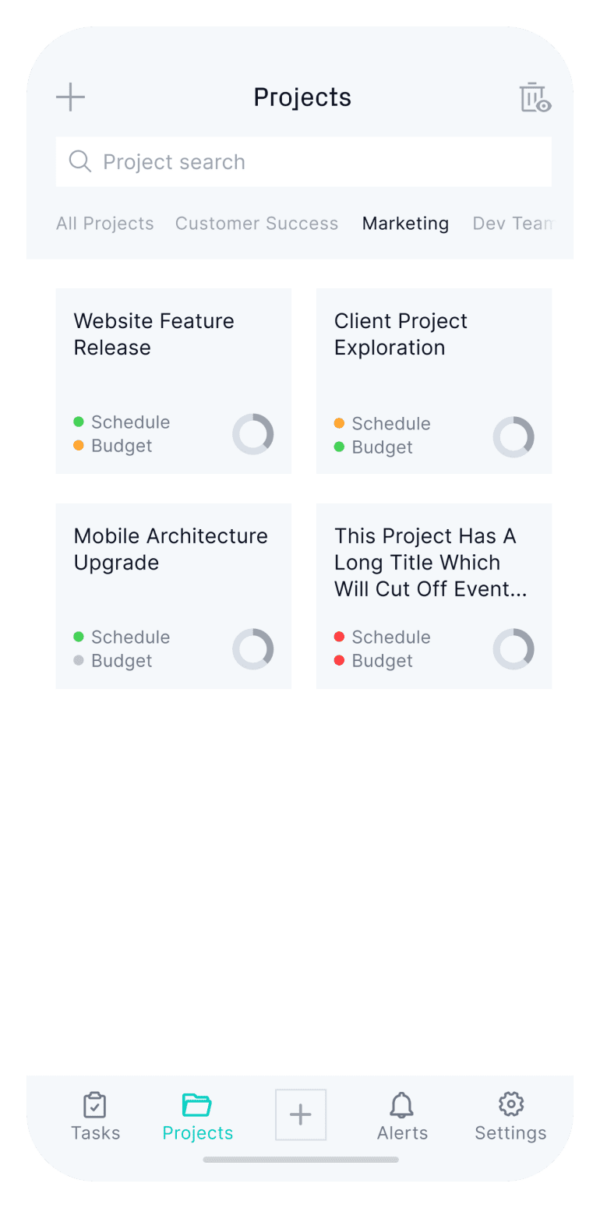Viewport: 600px width, 1208px height.
Task: Open the archived projects trash icon
Action: (x=533, y=96)
